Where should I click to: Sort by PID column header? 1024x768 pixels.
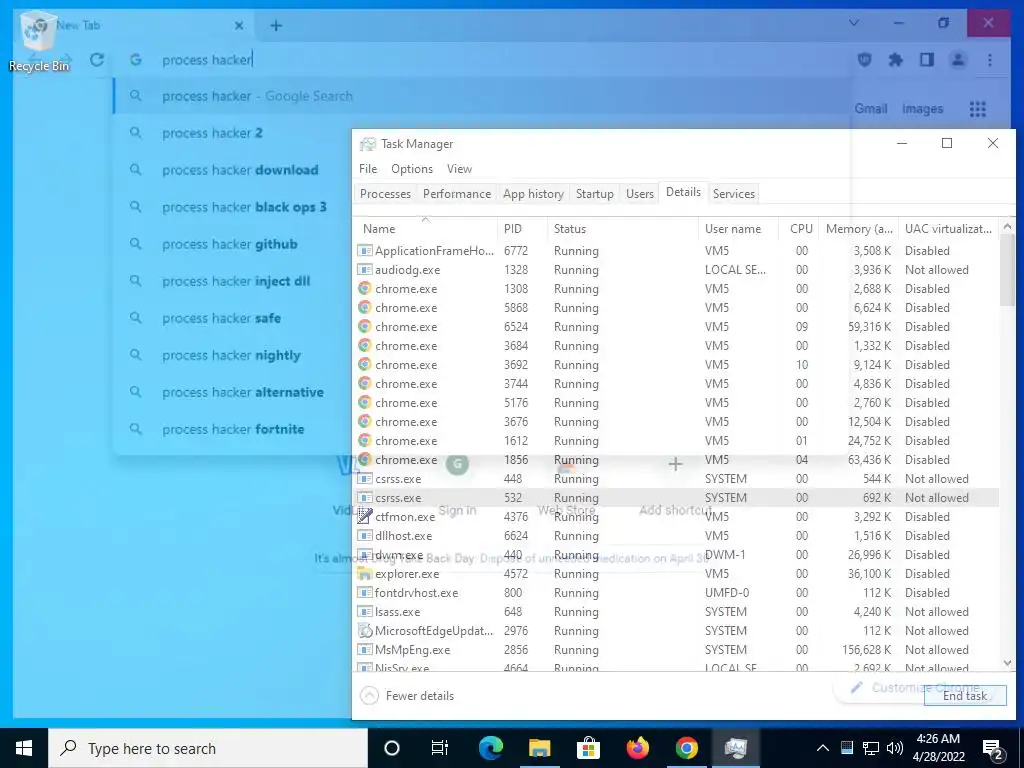tap(522, 229)
